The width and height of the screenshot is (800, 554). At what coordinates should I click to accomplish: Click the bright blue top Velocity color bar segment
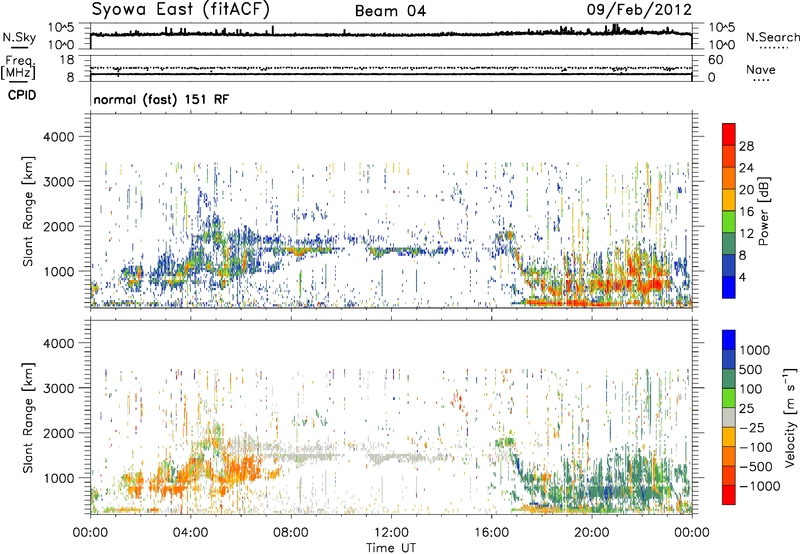click(729, 340)
